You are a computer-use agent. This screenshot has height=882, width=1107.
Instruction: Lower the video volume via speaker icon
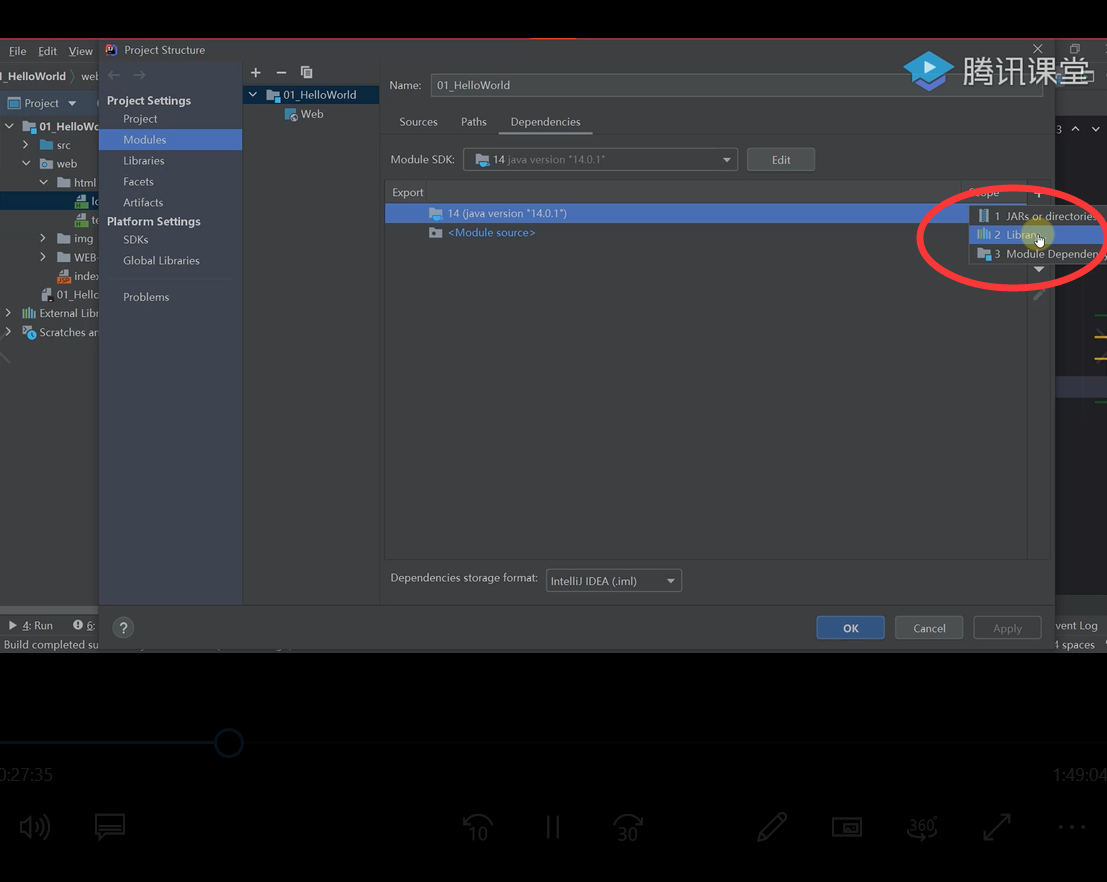coord(35,826)
